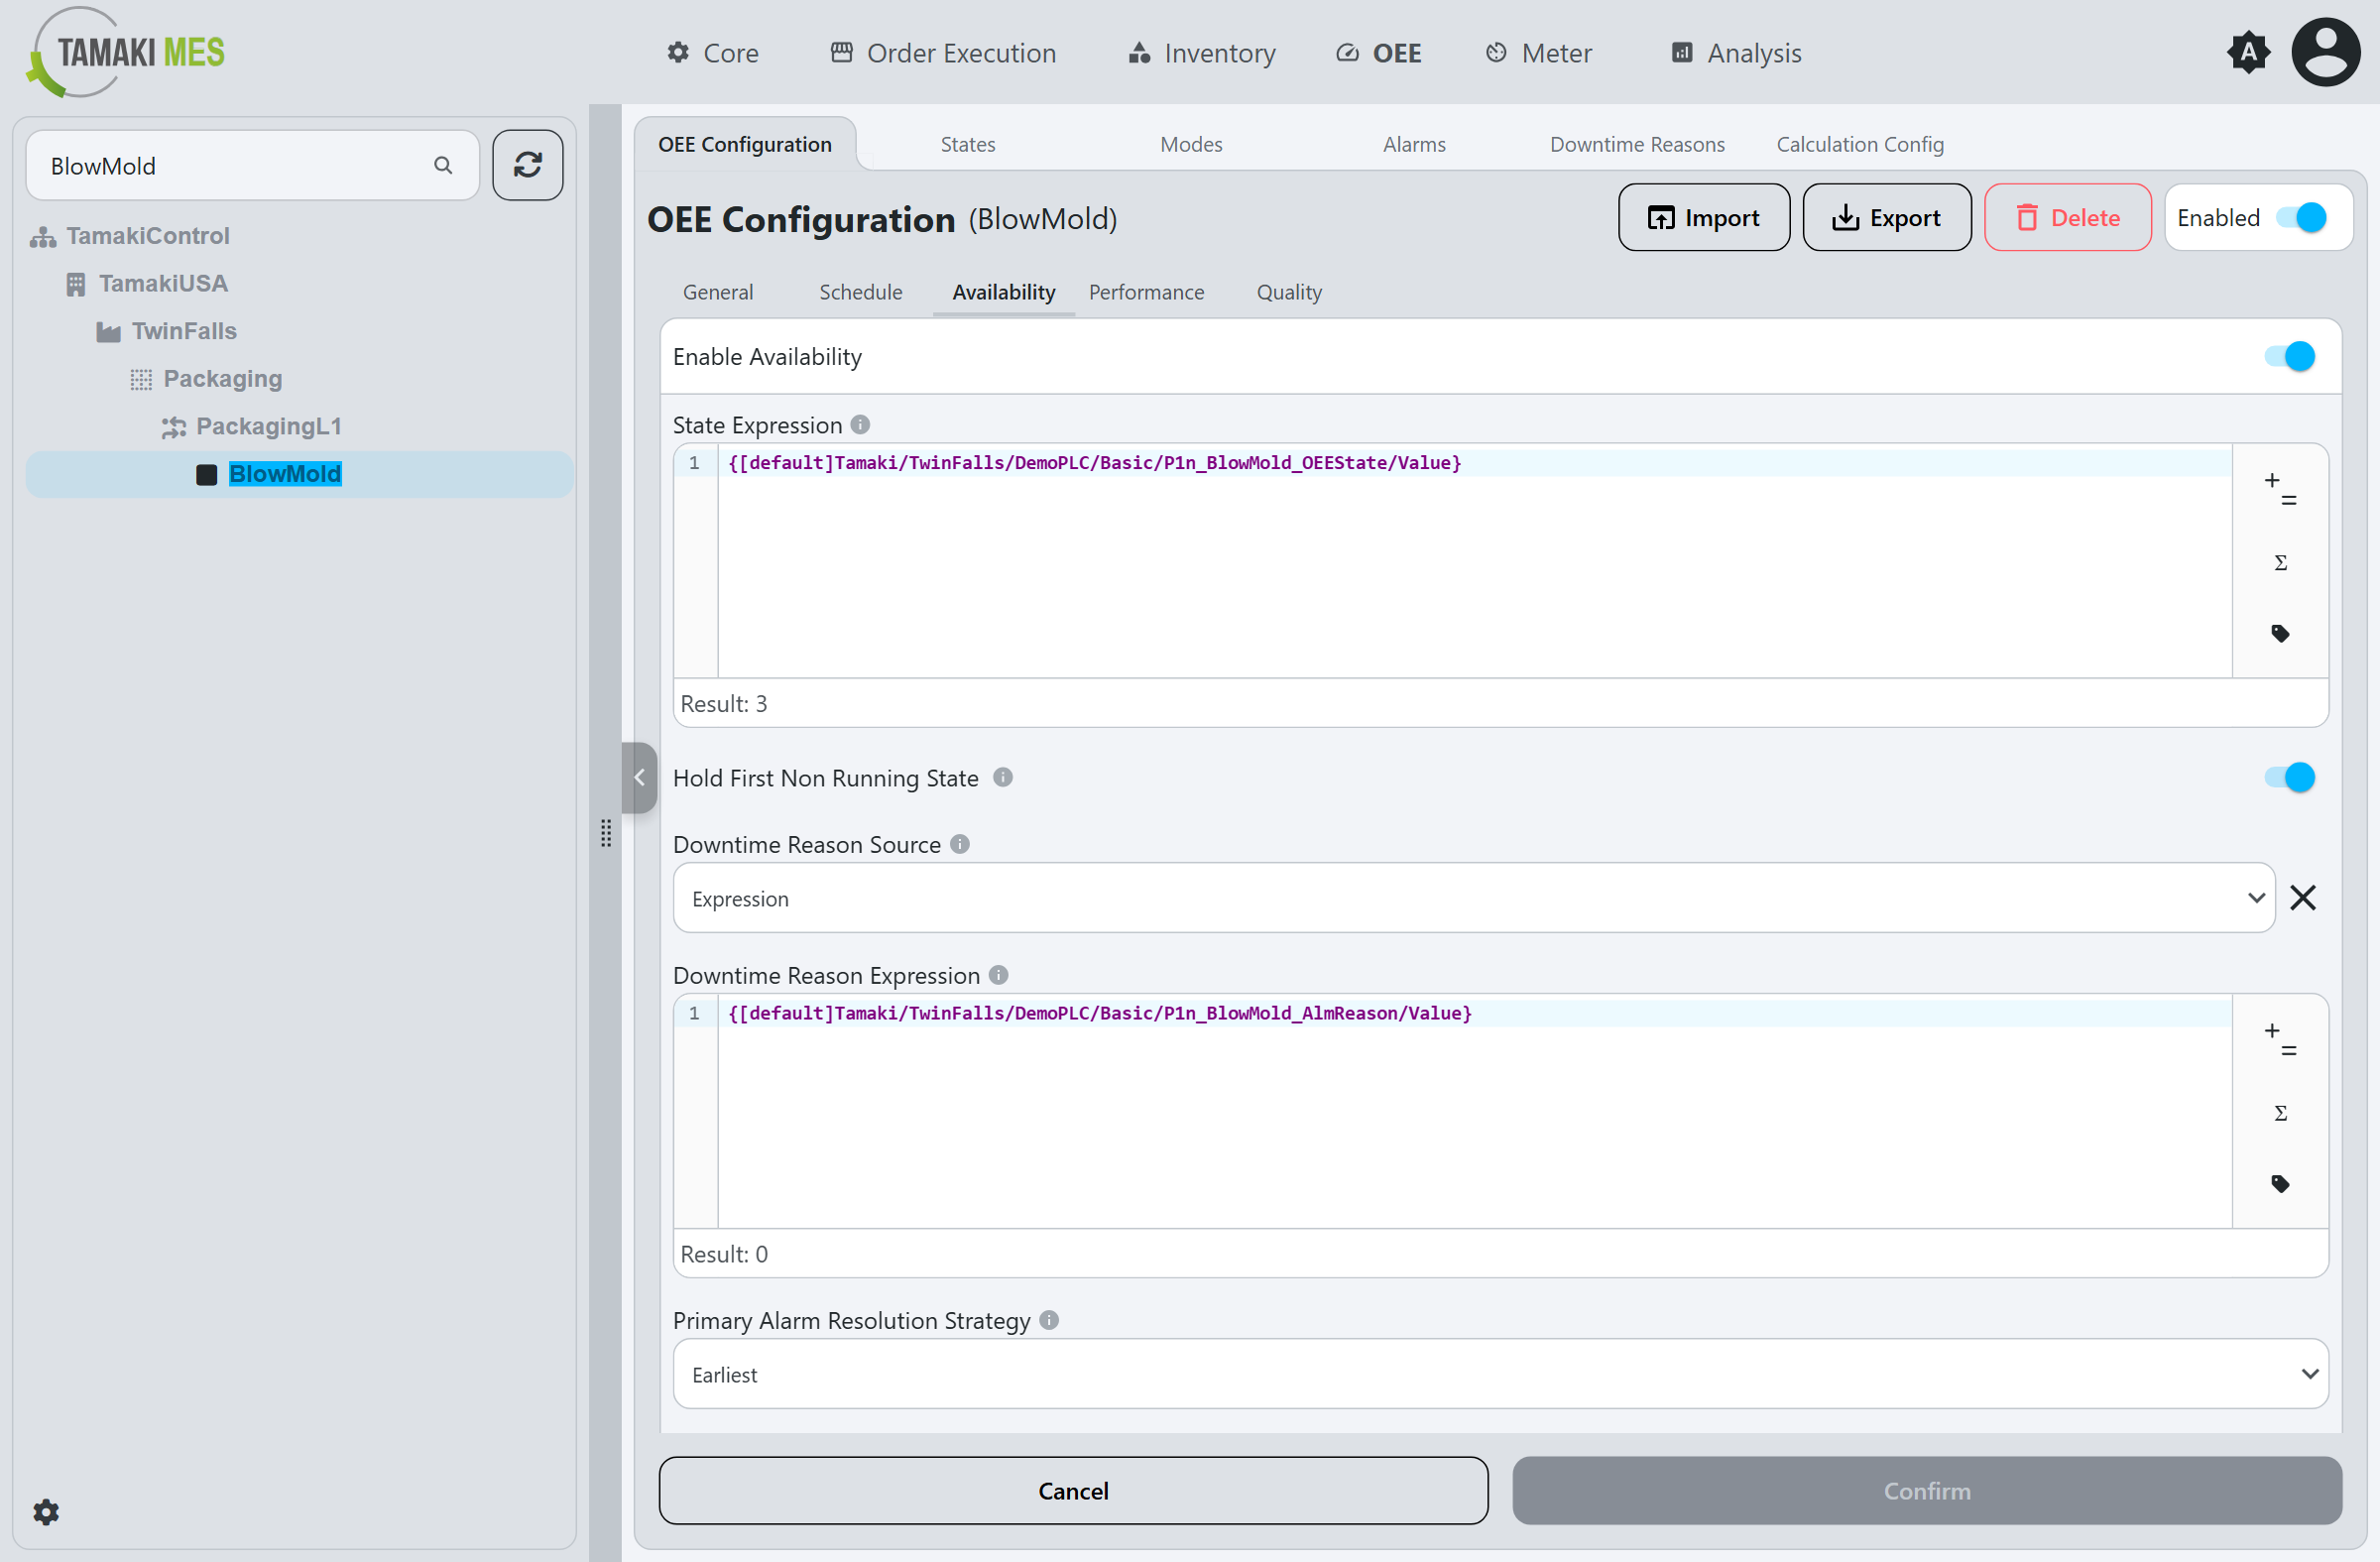Screen dimensions: 2380x1562
Task: Open operators button in Downtime Reason Expression editor
Action: click(x=2280, y=1040)
